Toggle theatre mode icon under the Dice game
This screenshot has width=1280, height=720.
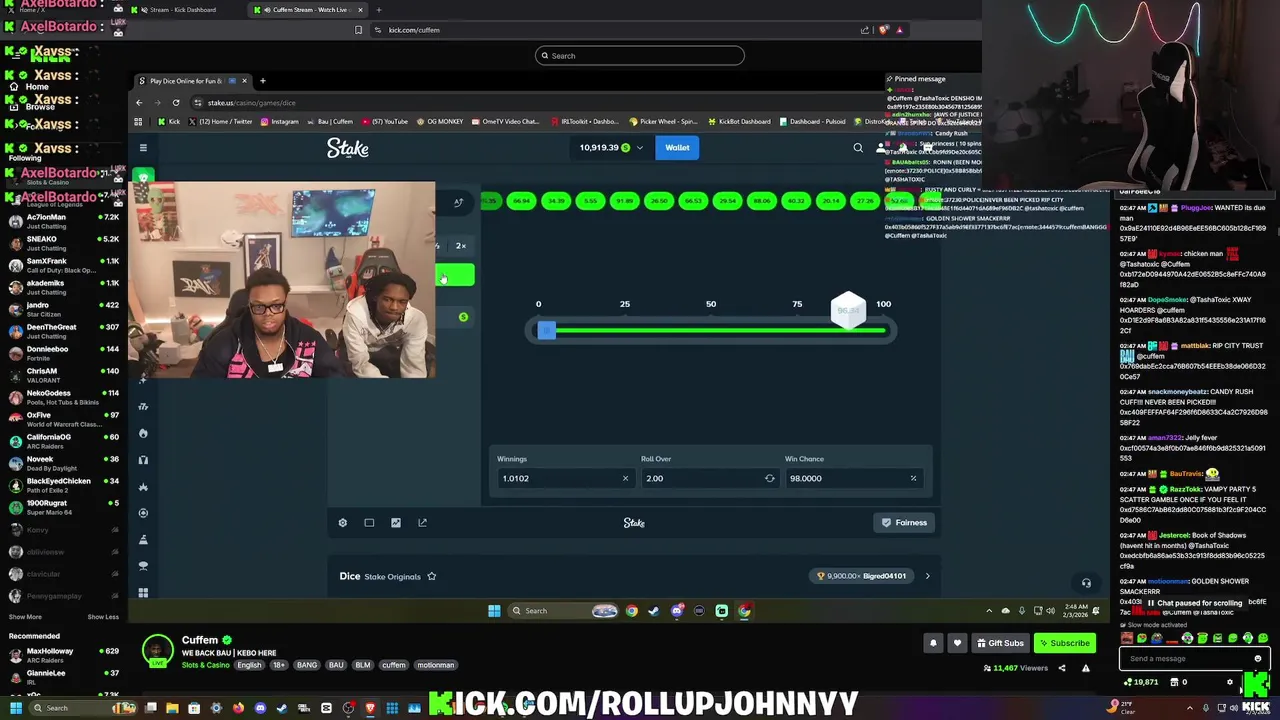coord(369,522)
